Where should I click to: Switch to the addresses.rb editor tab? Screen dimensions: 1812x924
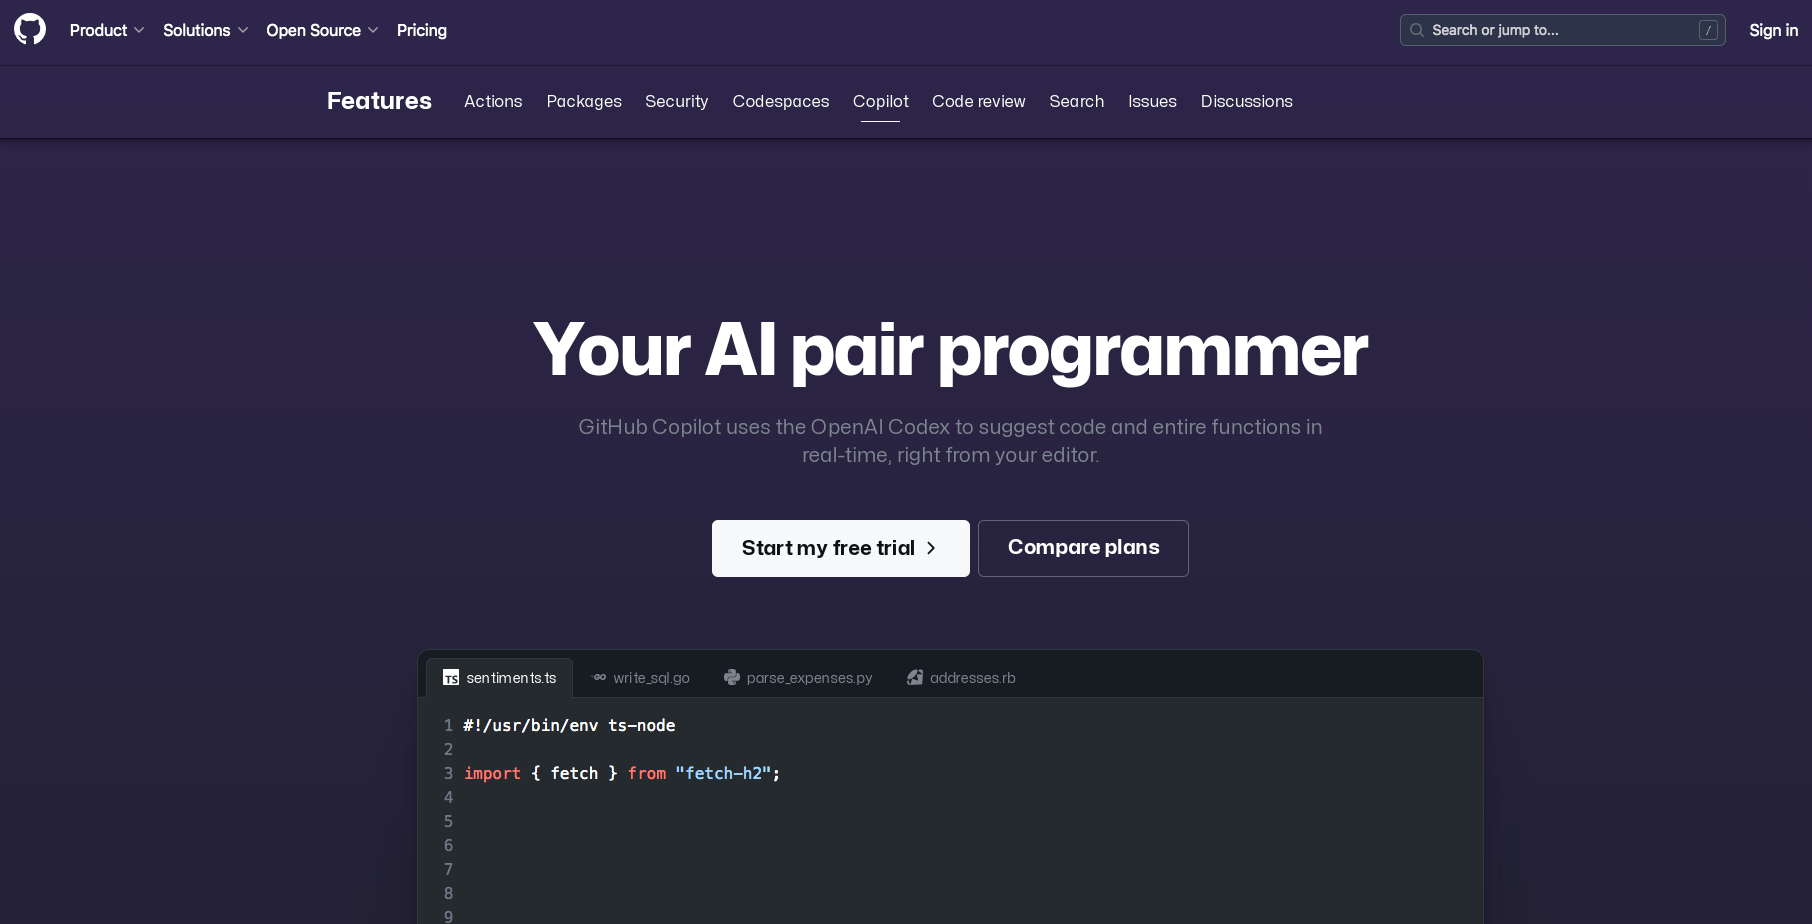961,678
